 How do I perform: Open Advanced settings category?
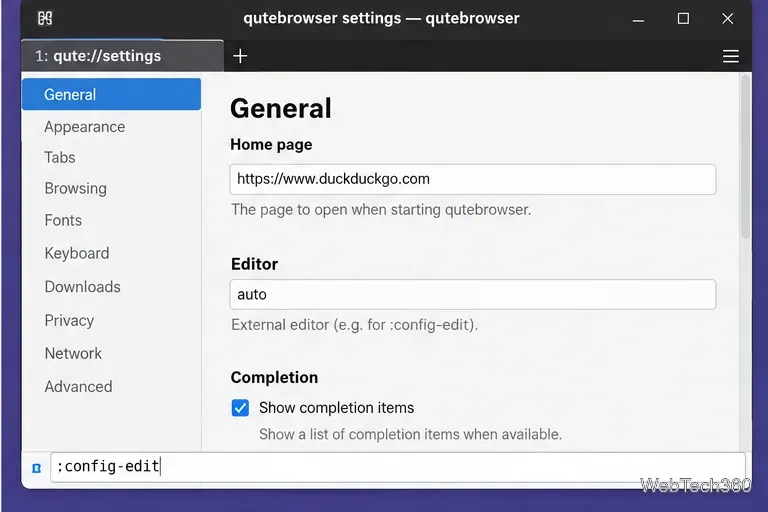78,387
